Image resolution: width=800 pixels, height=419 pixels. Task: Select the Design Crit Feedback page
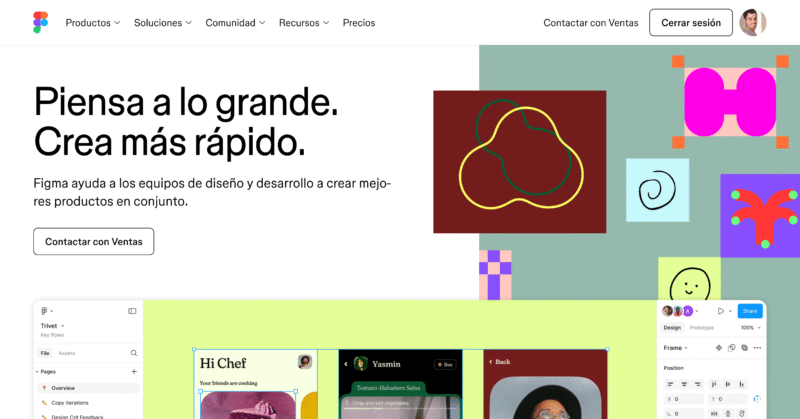[77, 416]
